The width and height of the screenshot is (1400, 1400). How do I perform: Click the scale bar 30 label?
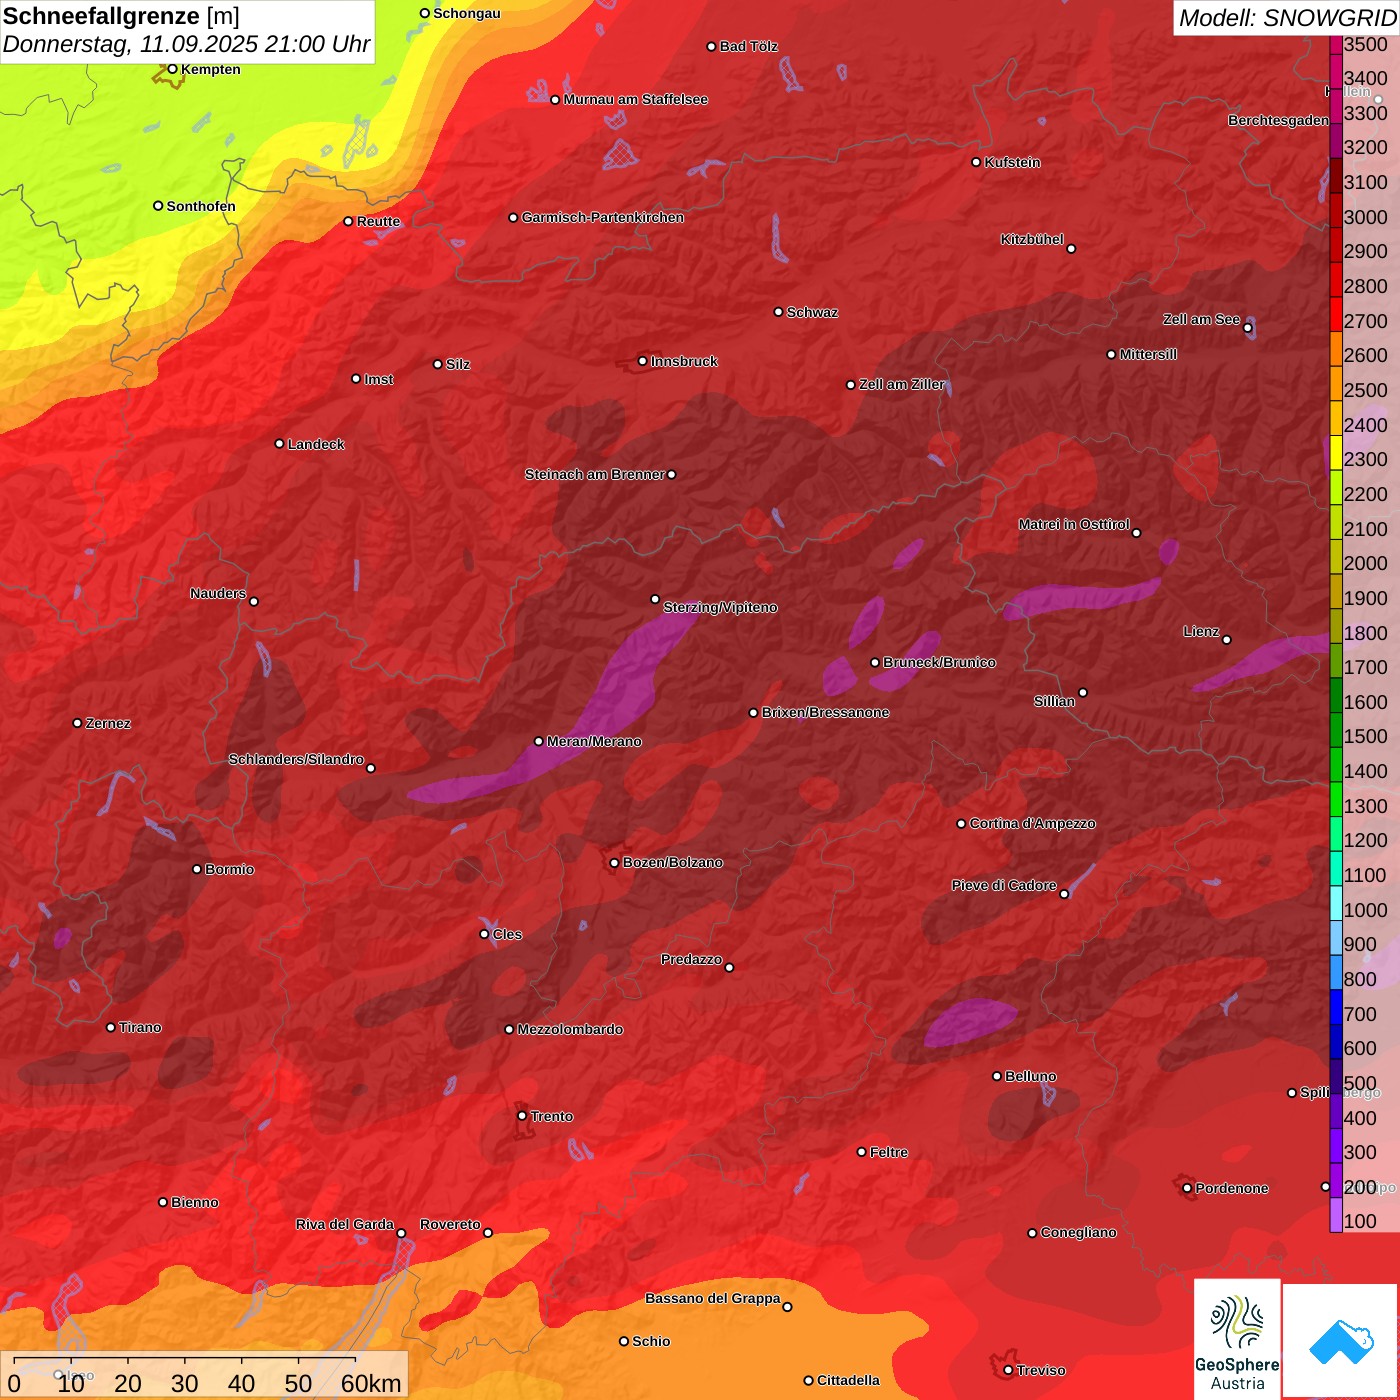pos(185,1383)
